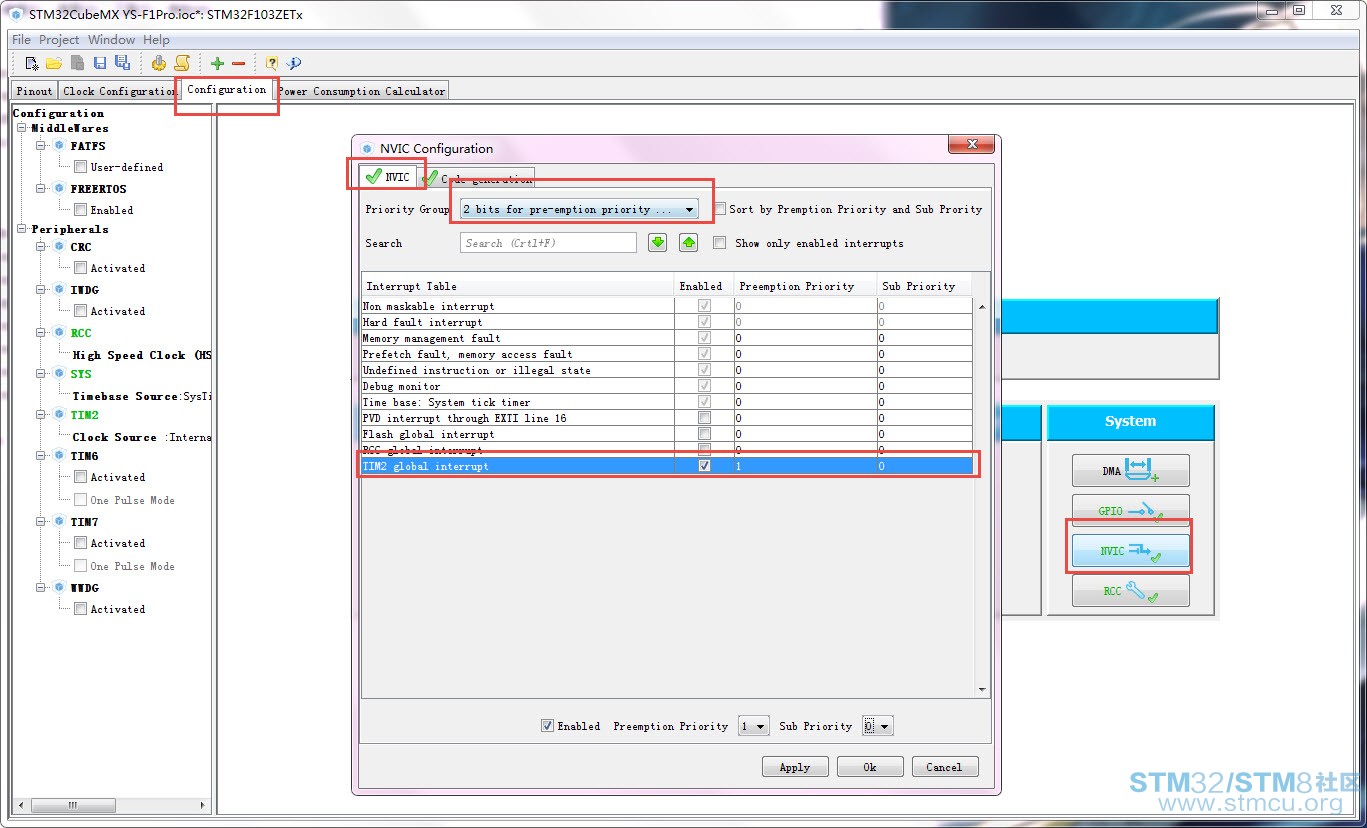Switch to the Clock Configuration tab

coord(120,91)
